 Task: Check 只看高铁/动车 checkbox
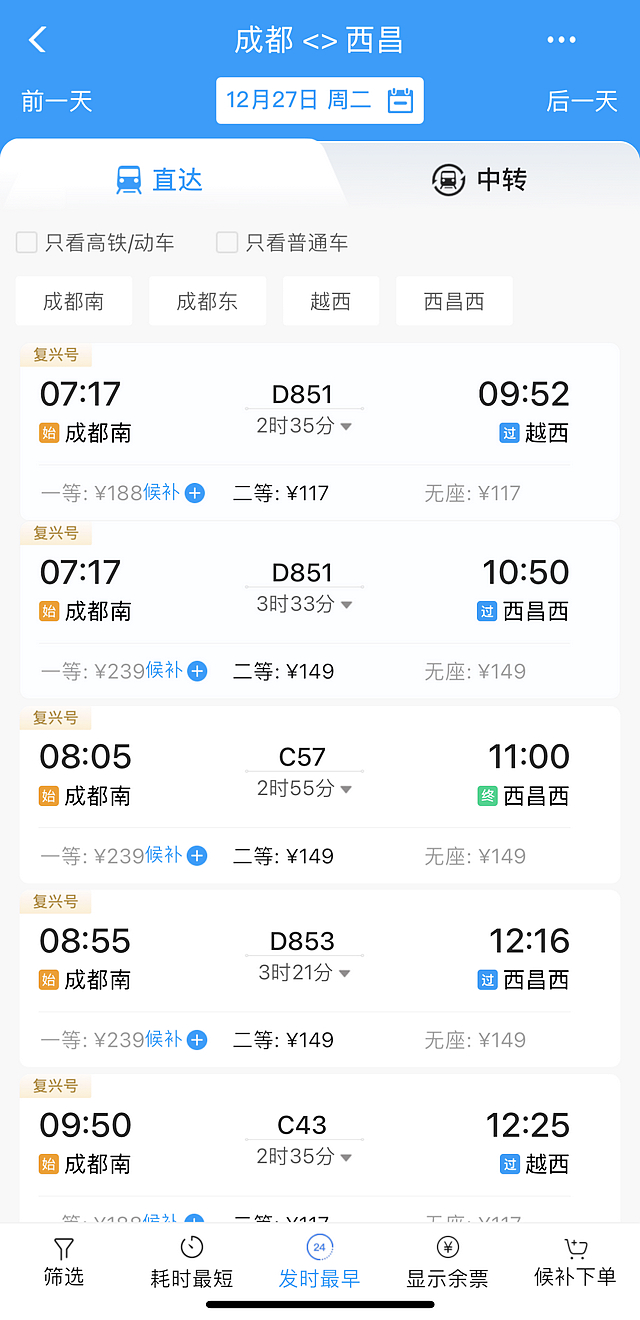(x=27, y=242)
